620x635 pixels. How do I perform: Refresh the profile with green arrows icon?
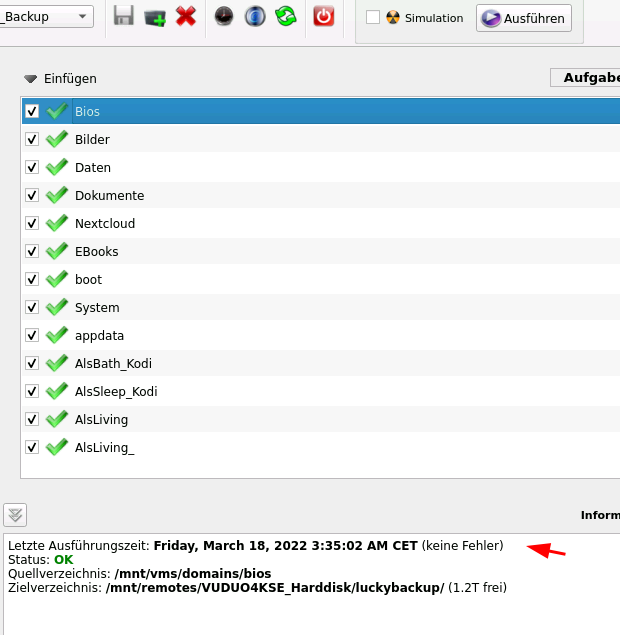tap(286, 17)
